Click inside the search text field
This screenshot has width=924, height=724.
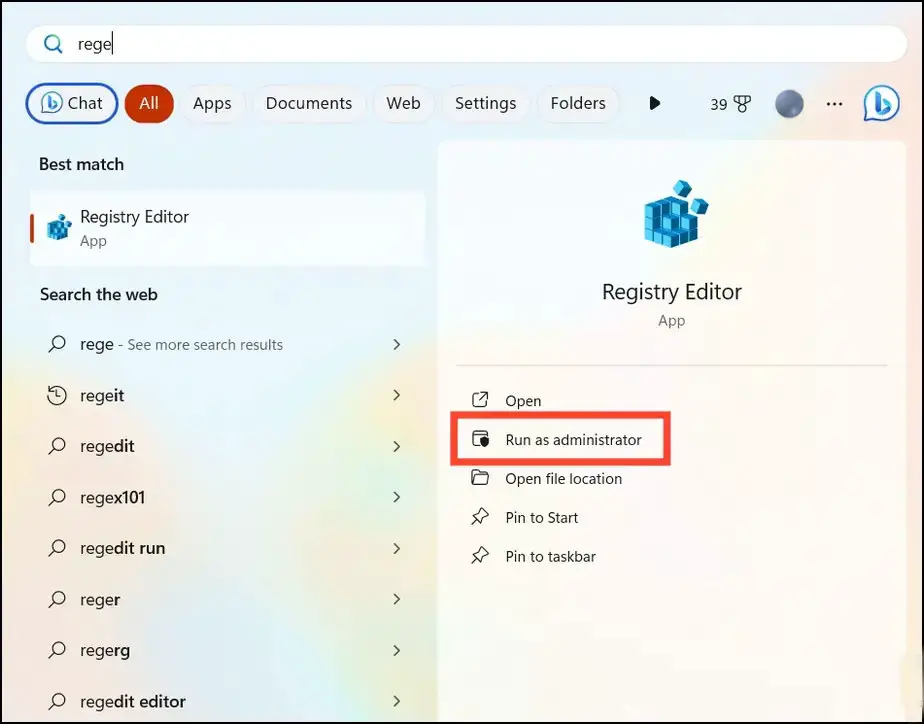click(466, 44)
